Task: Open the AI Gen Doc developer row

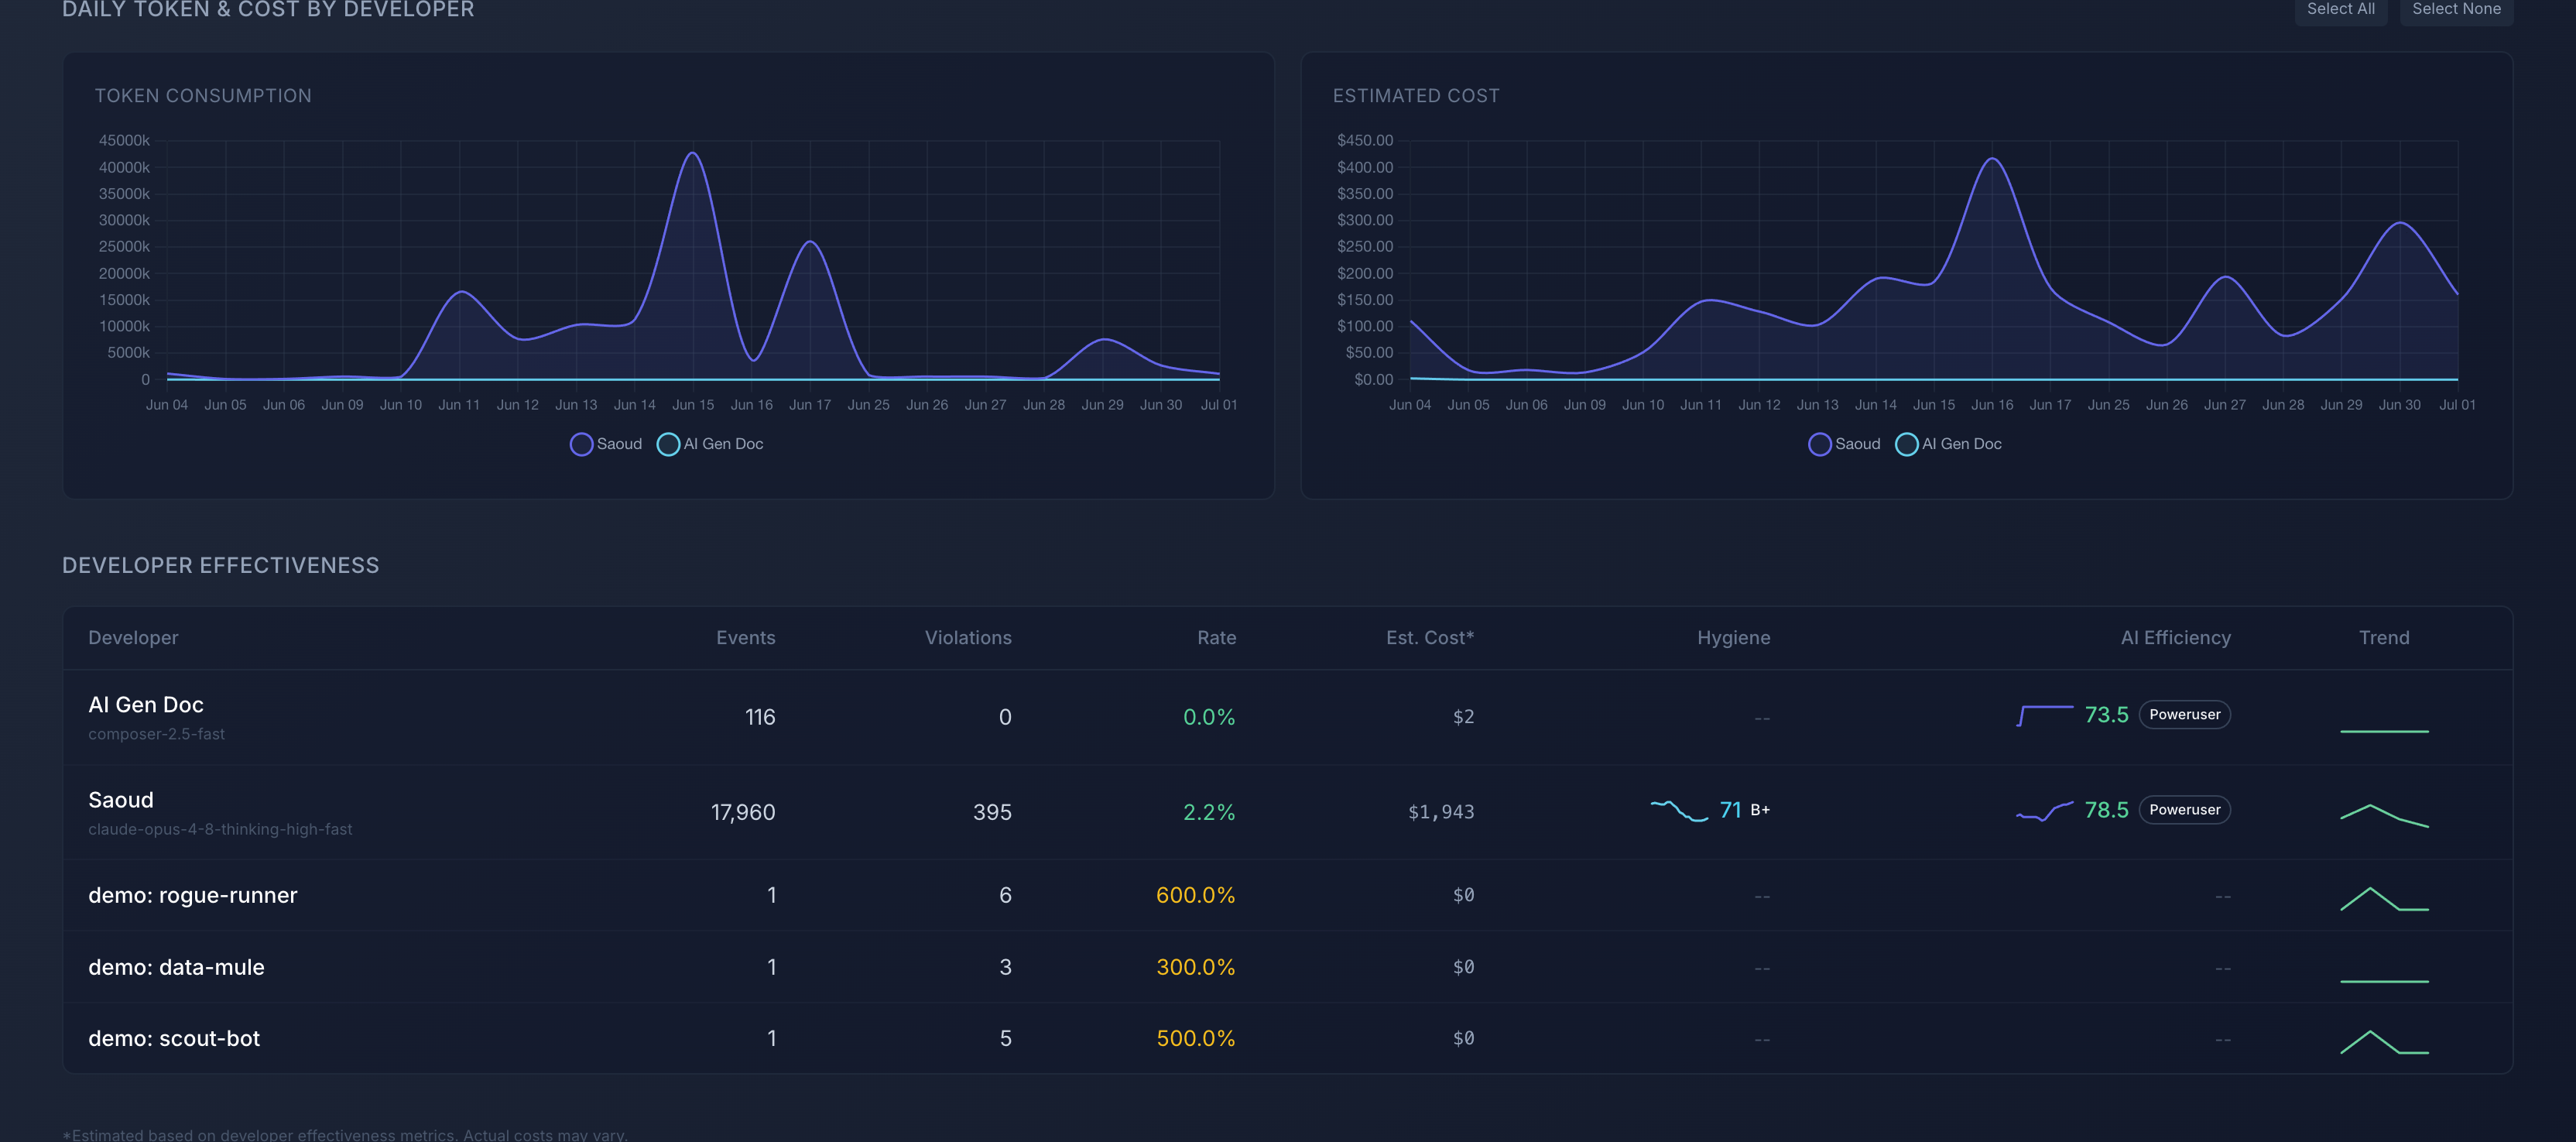Action: click(1288, 717)
